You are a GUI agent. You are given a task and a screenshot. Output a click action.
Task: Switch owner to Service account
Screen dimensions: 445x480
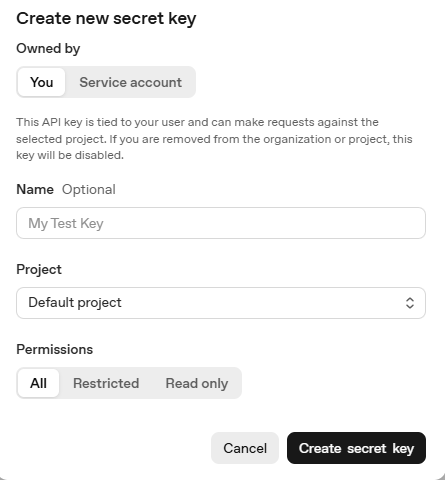pos(130,82)
